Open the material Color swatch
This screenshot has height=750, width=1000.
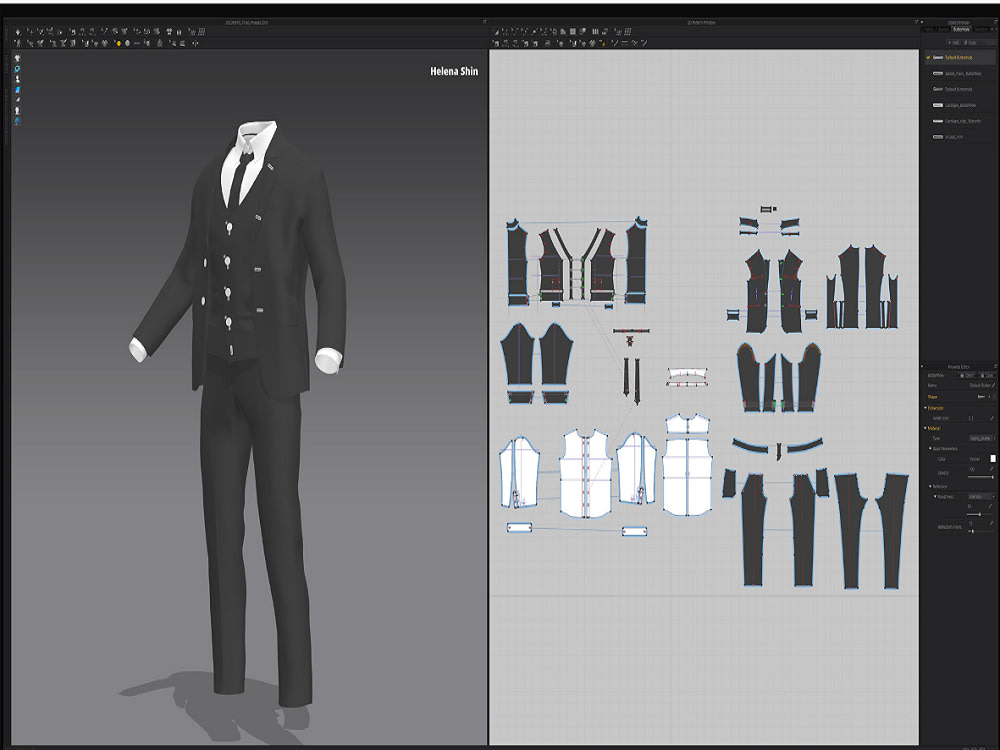[x=993, y=458]
